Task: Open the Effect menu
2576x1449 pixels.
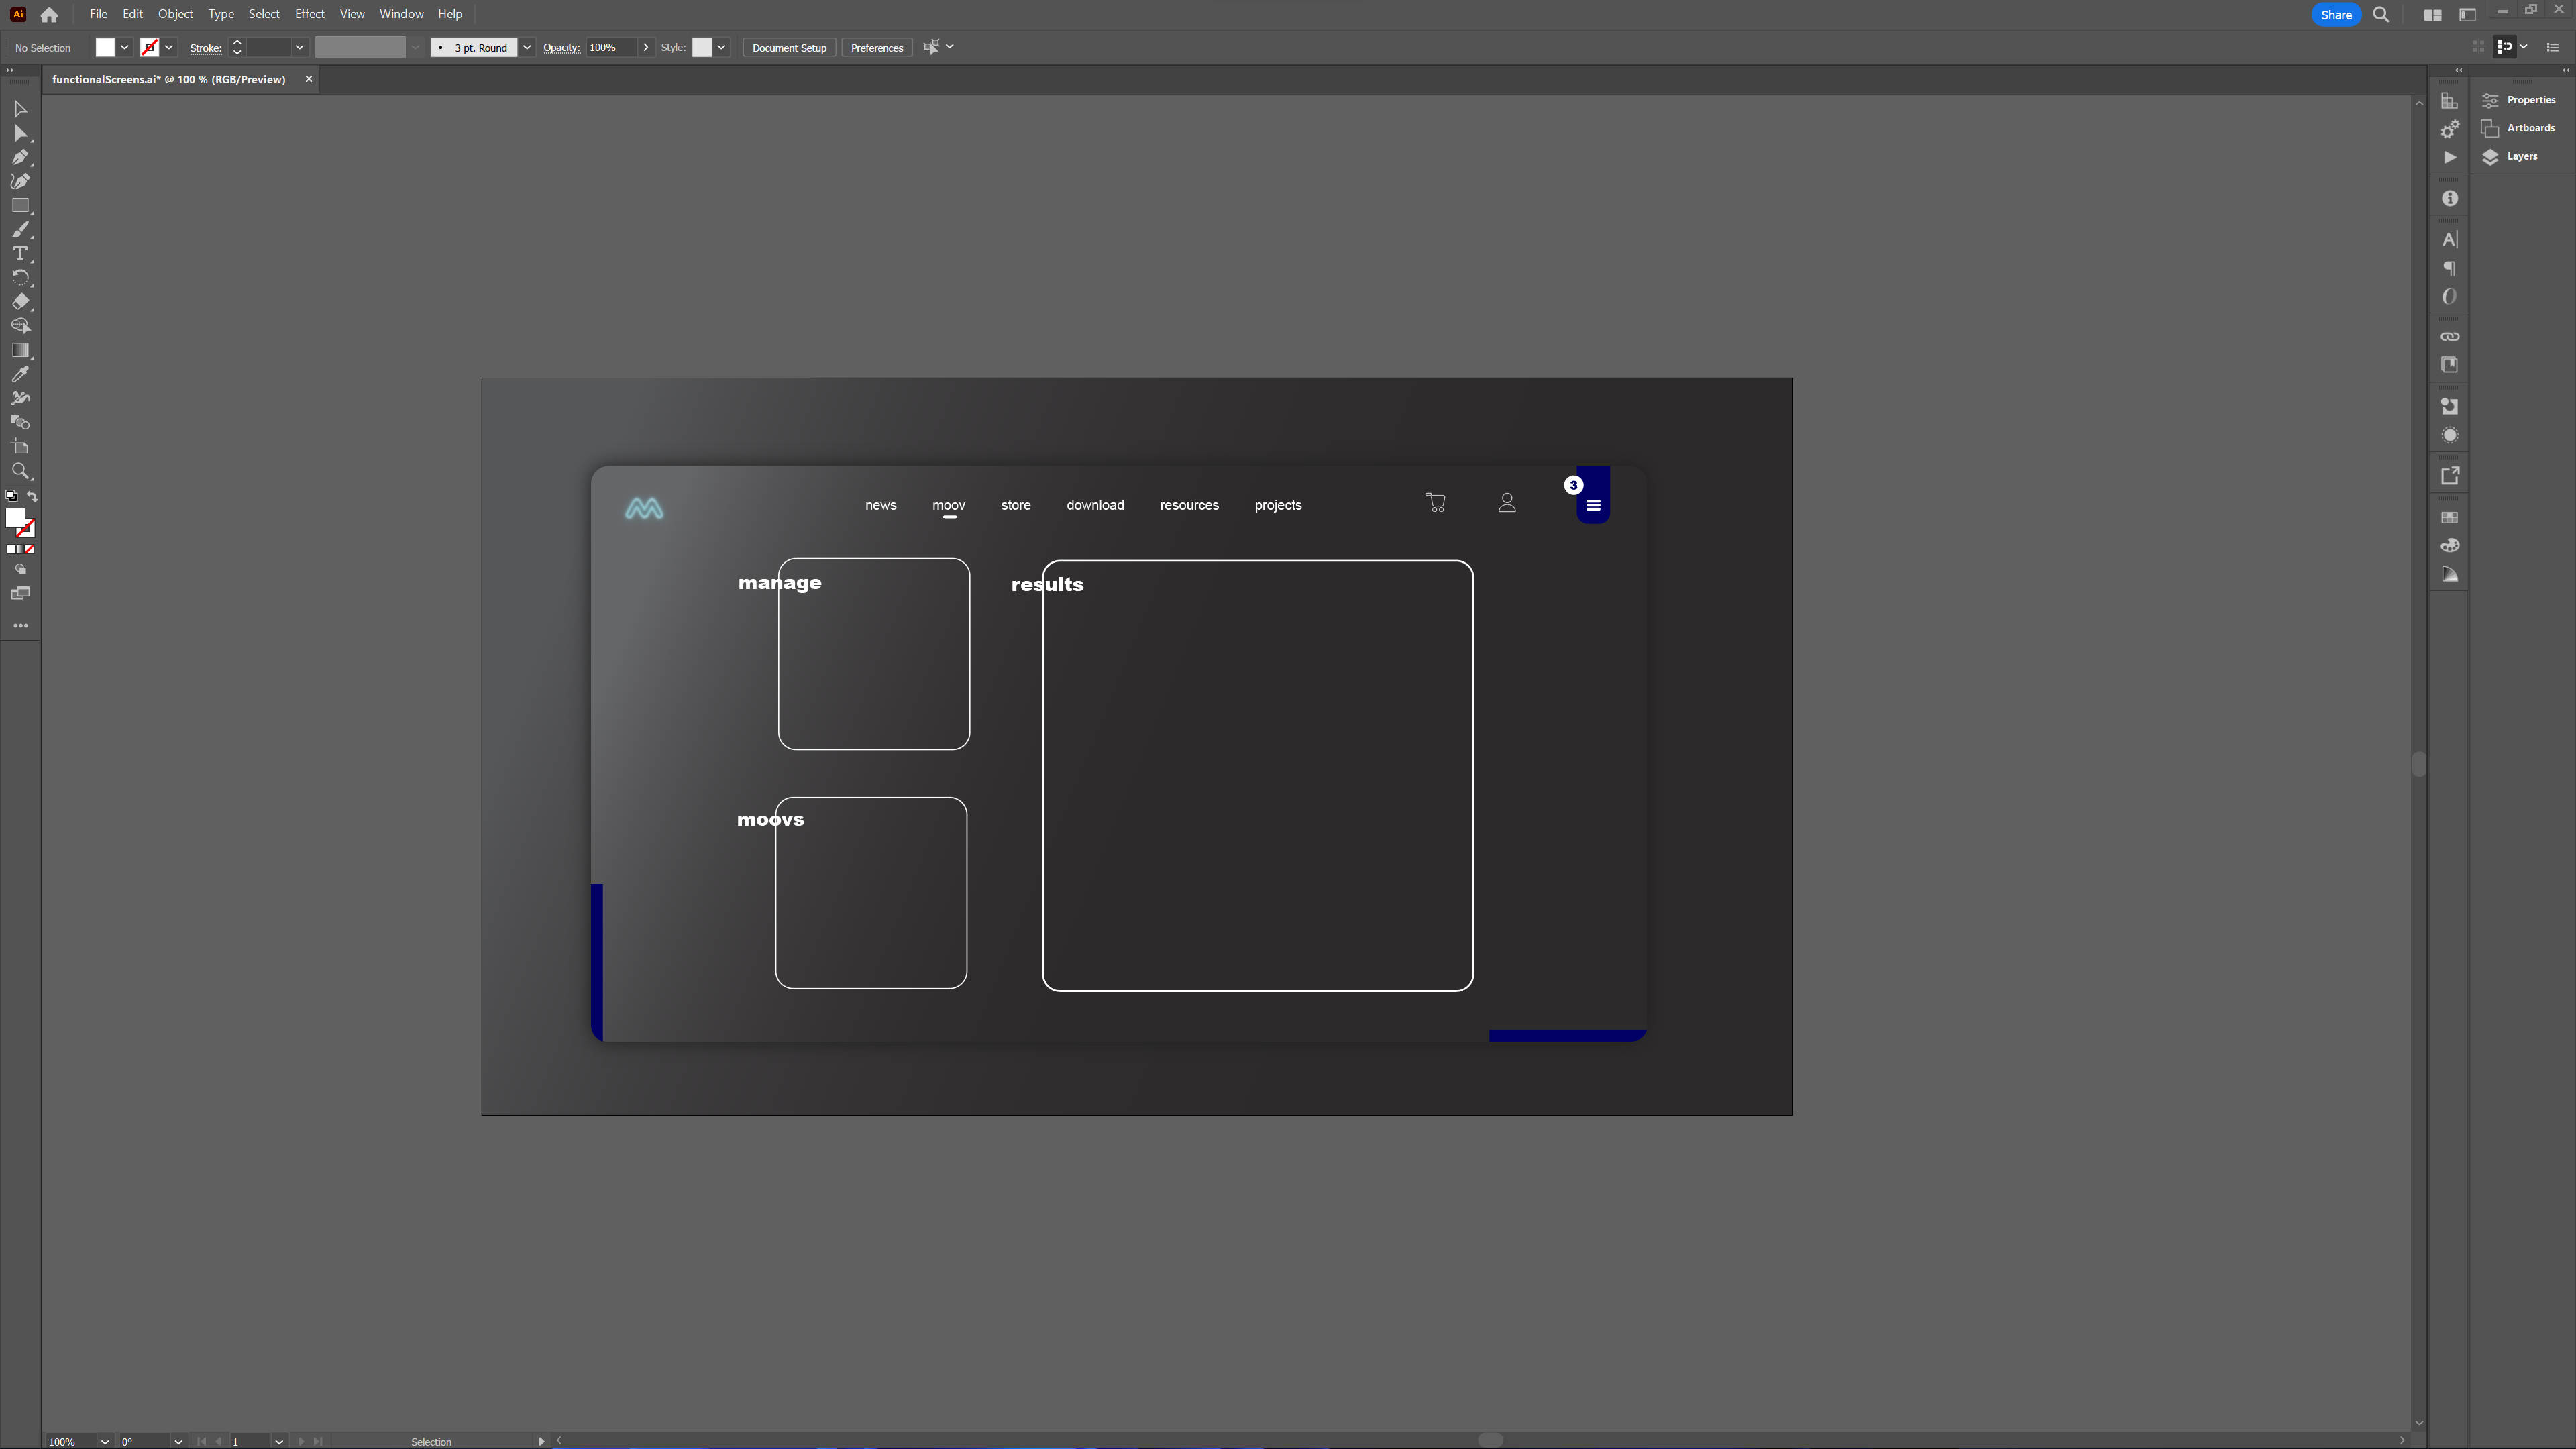Action: click(x=309, y=14)
